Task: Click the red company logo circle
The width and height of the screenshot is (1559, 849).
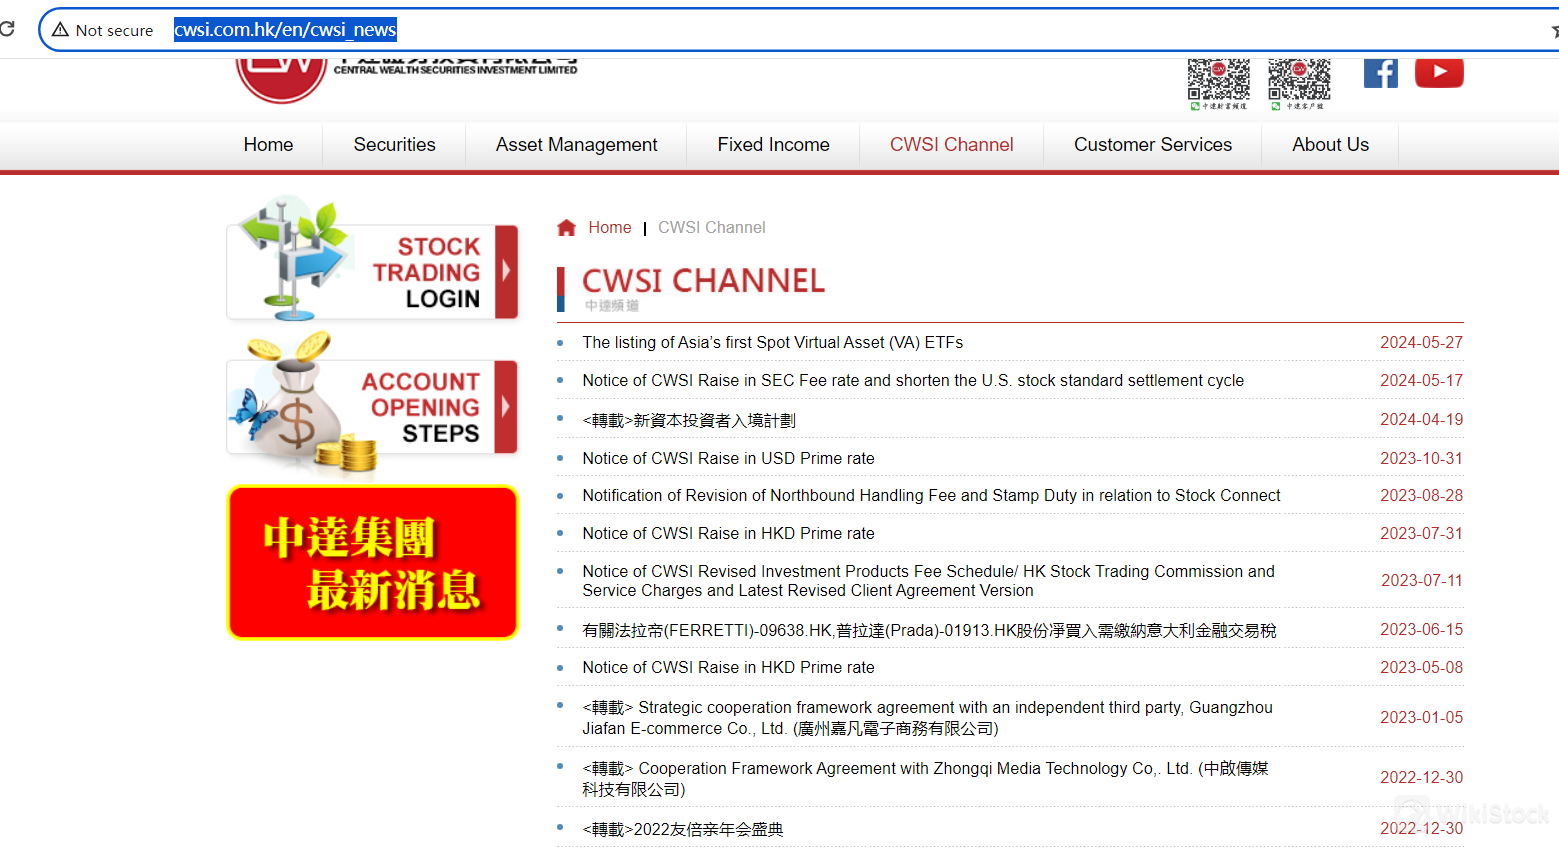Action: [x=281, y=78]
